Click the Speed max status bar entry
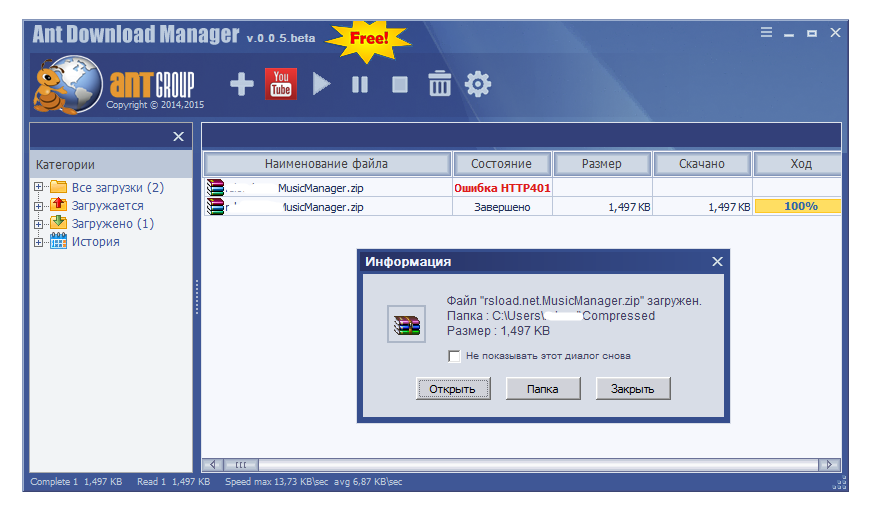The image size is (871, 513). coord(313,482)
